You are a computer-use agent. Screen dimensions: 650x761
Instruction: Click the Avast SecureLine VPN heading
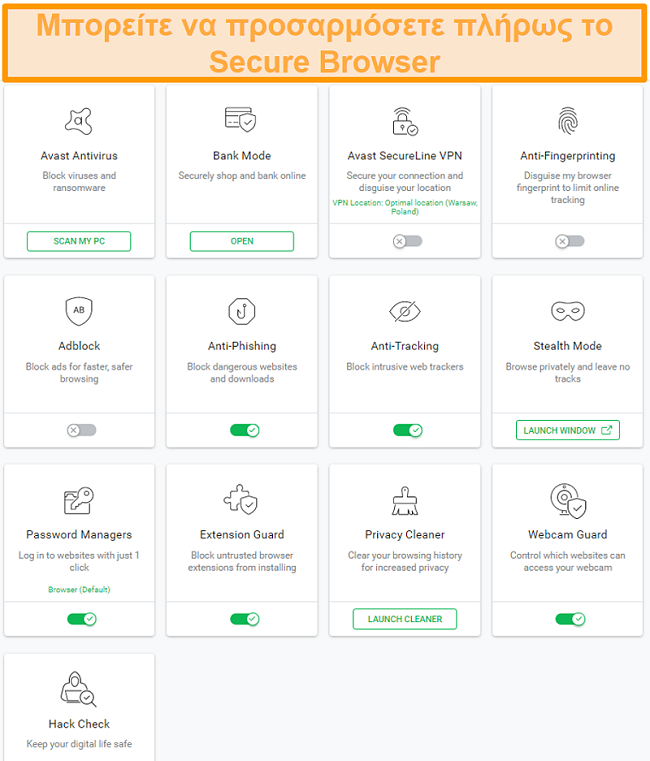coord(405,156)
